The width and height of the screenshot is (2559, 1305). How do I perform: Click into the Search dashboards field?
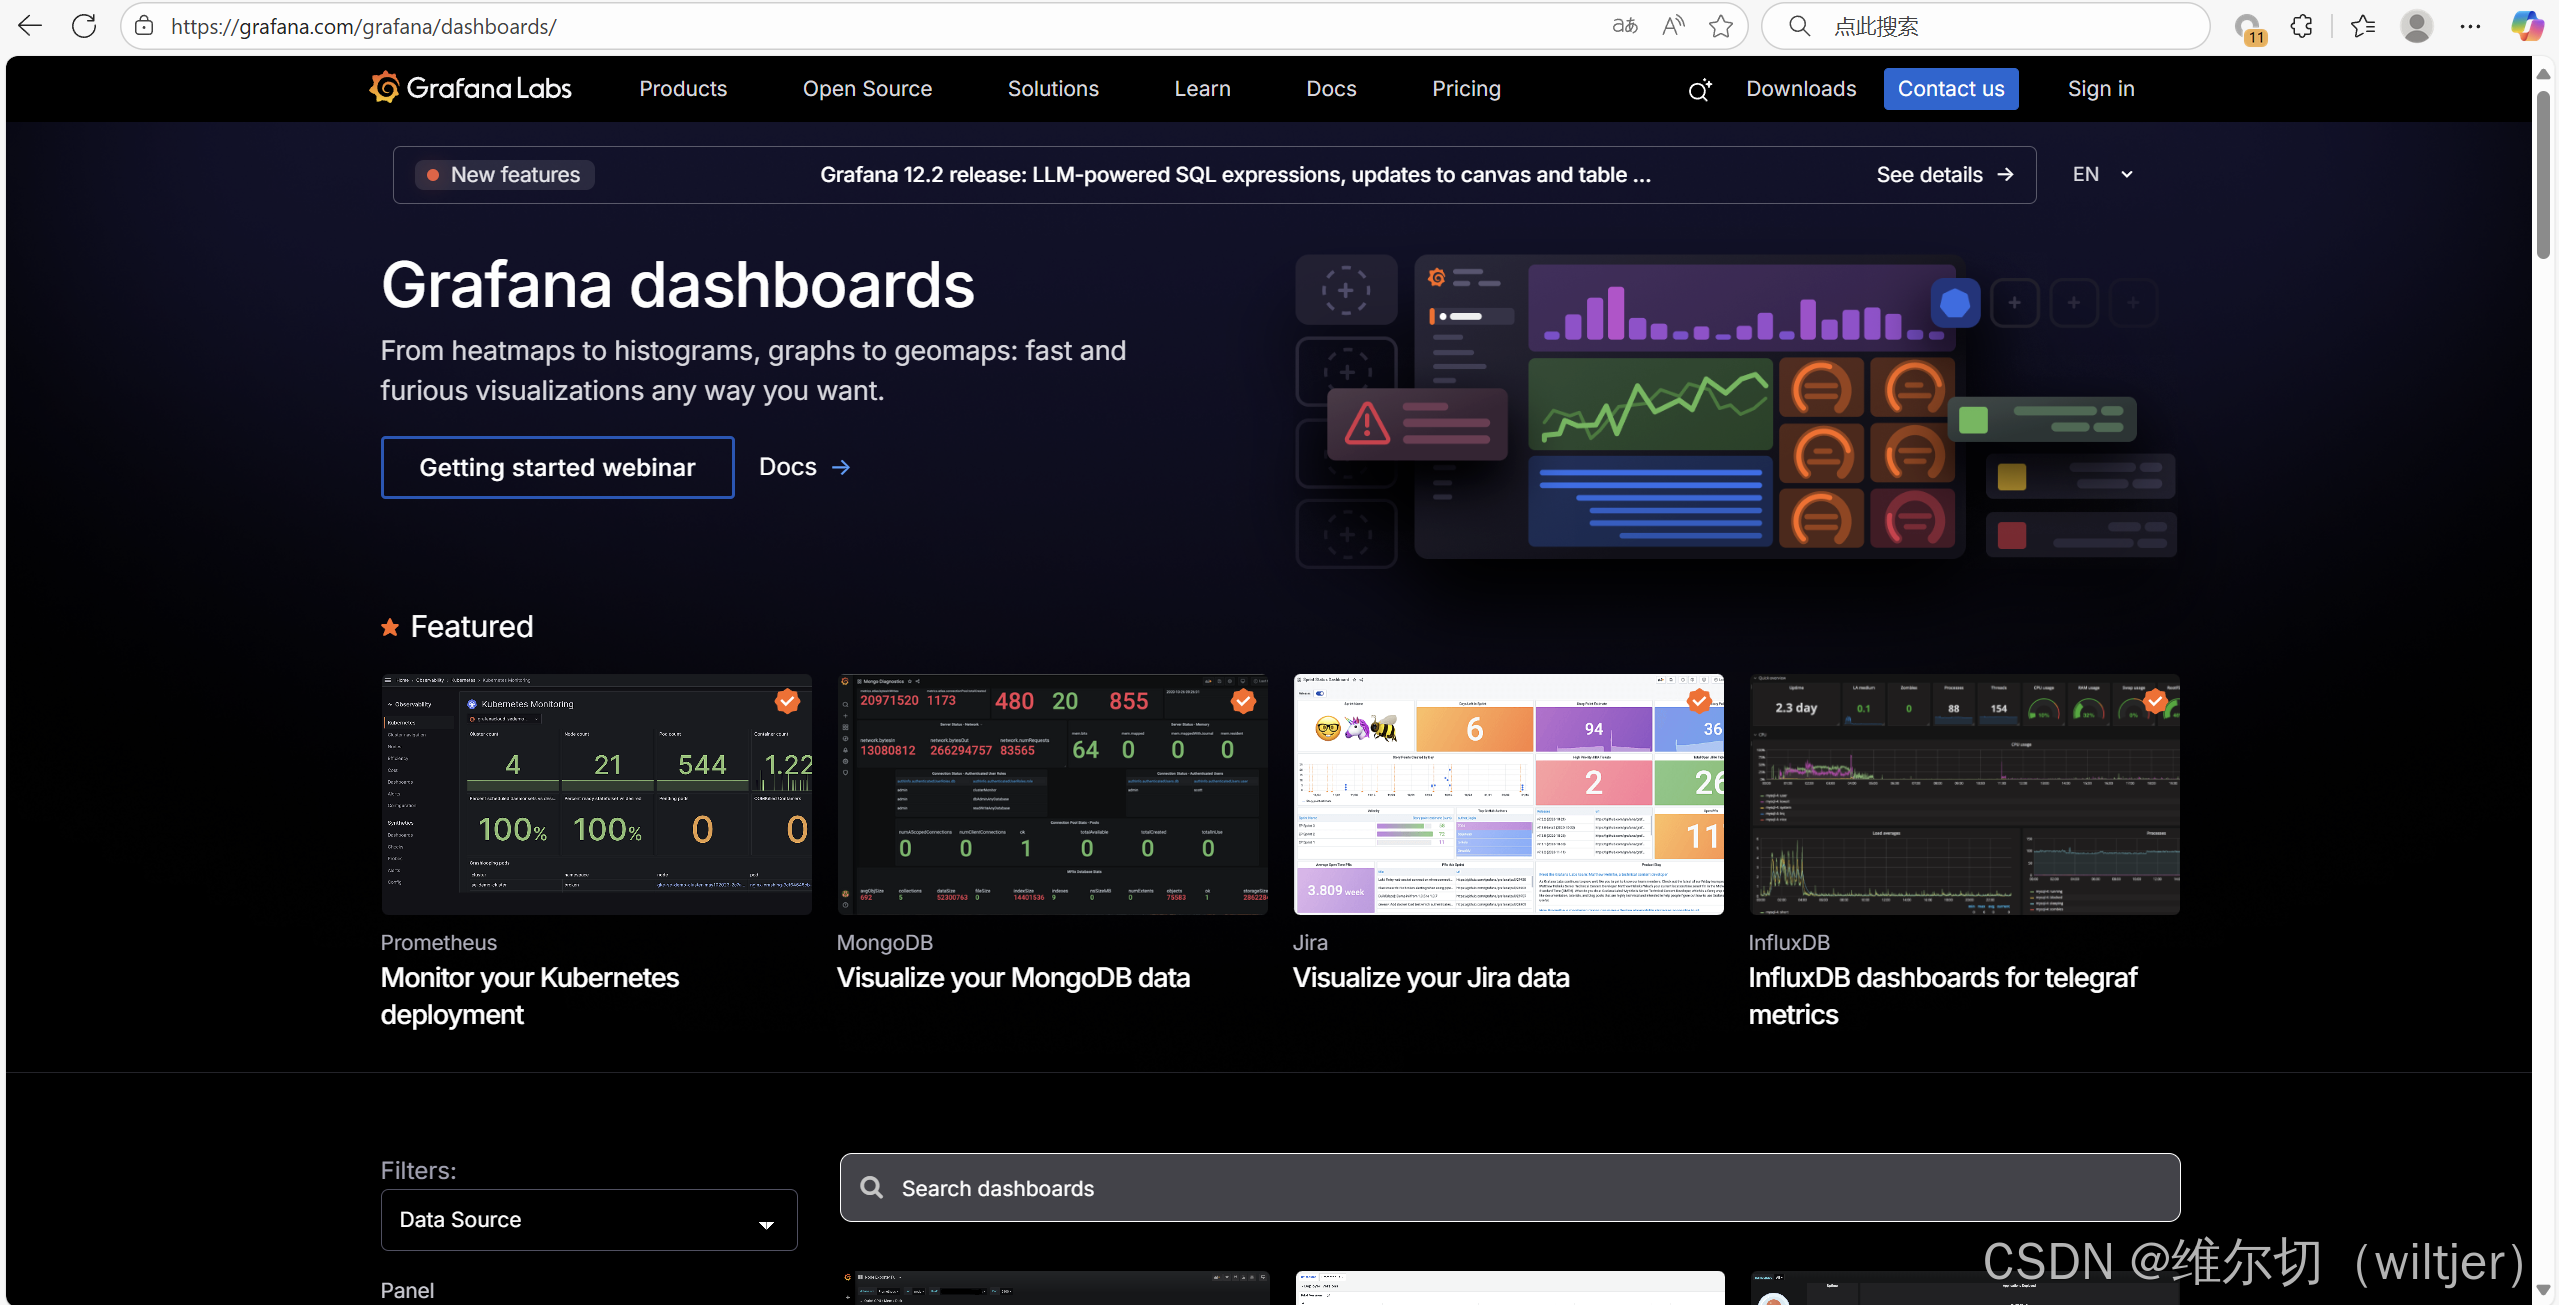pyautogui.click(x=1510, y=1187)
